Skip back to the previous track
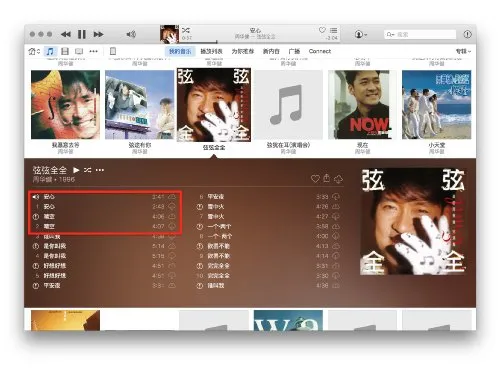Viewport: 500px width, 375px height. point(66,34)
